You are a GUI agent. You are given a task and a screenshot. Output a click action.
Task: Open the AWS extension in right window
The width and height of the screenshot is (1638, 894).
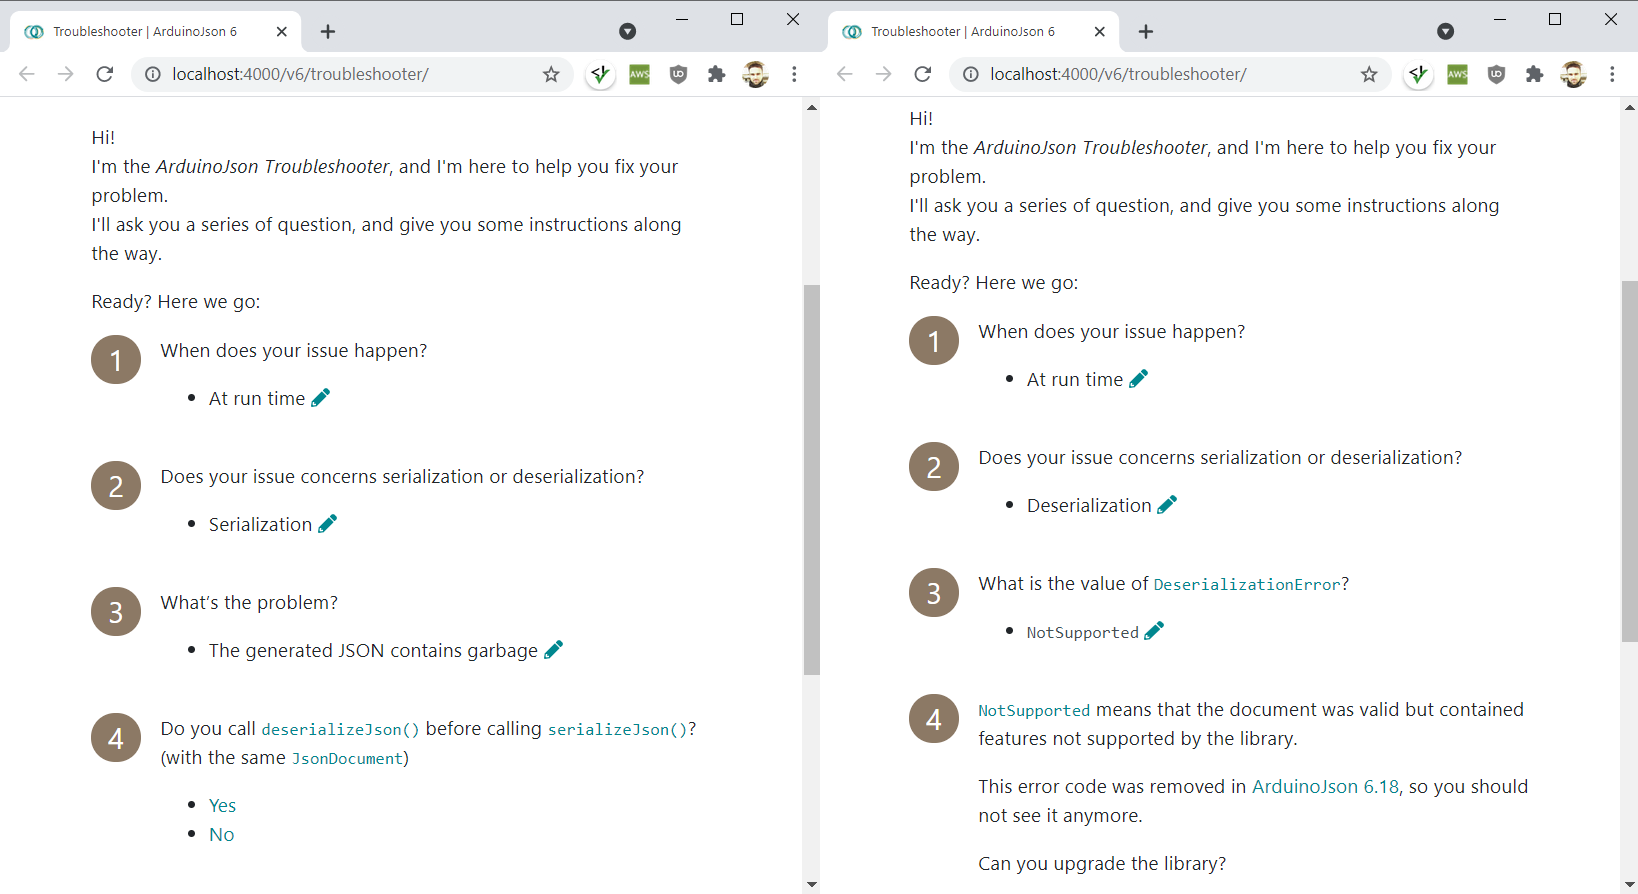tap(1457, 74)
